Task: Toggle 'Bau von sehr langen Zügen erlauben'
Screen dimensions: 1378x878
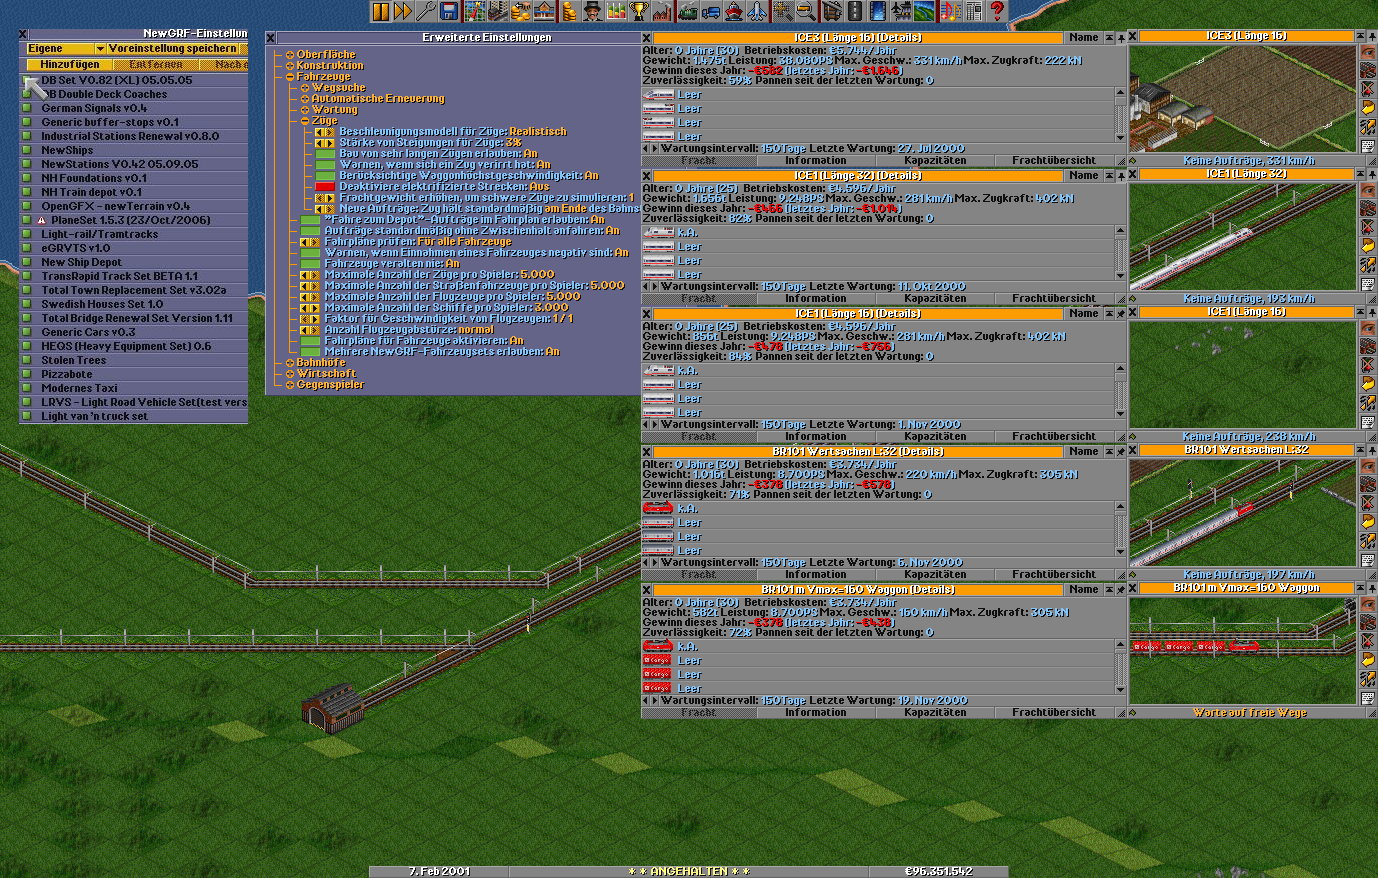Action: pos(325,154)
